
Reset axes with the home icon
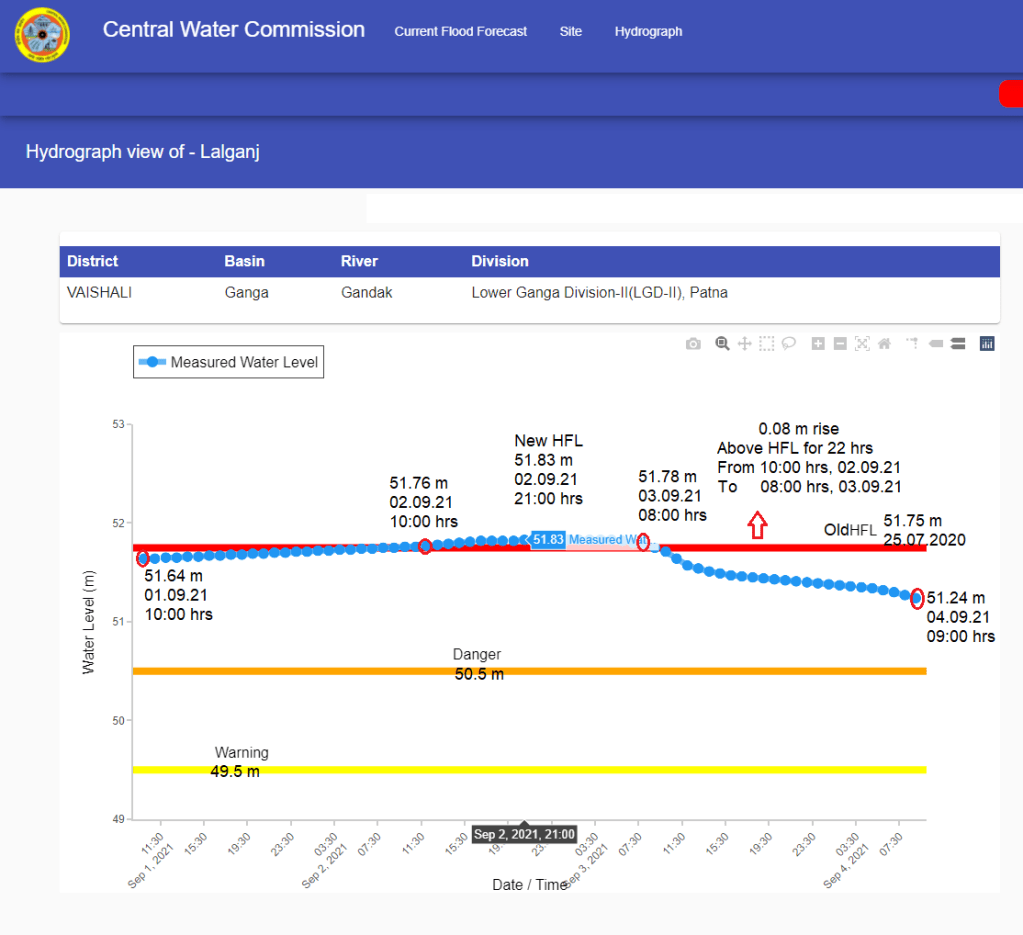pyautogui.click(x=884, y=344)
